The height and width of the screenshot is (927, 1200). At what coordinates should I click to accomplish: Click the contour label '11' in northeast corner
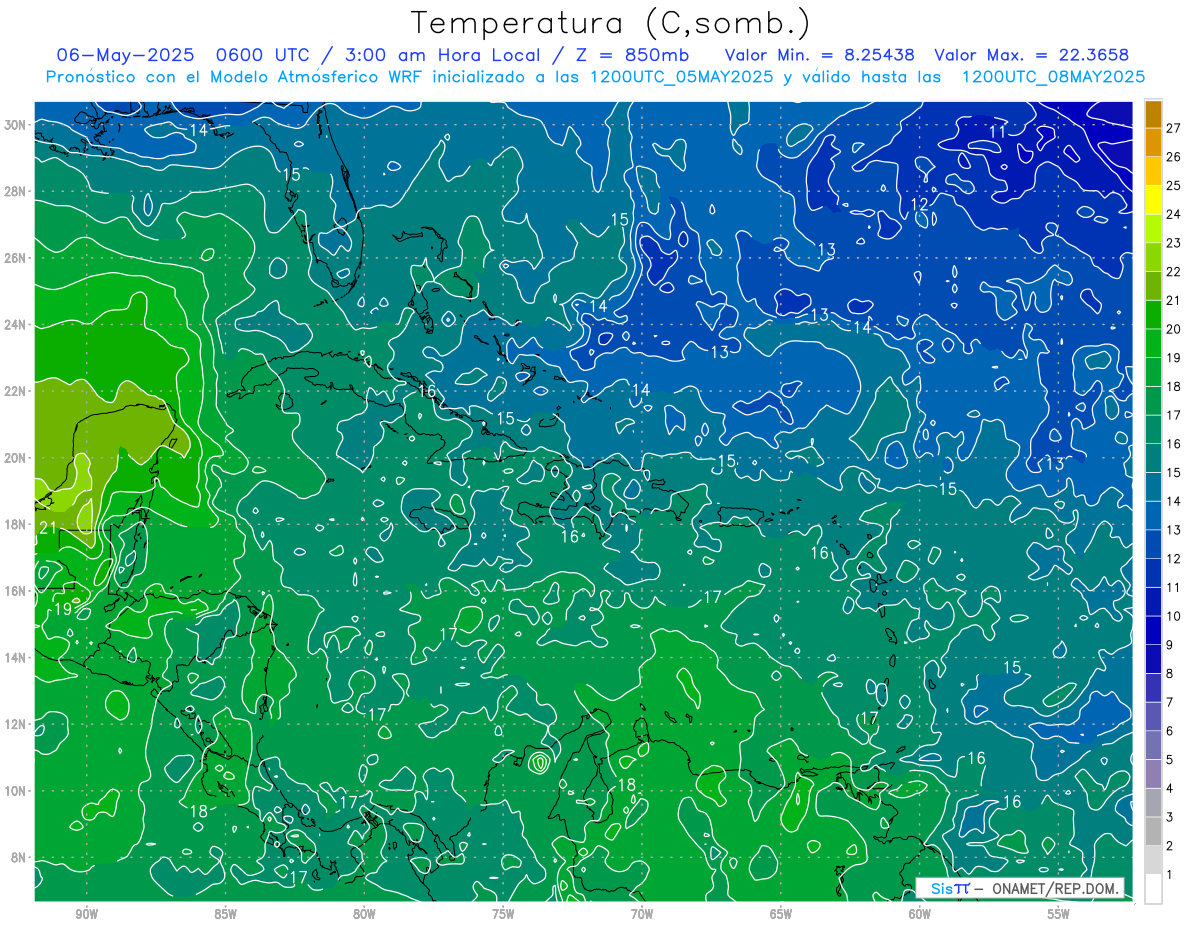[997, 132]
